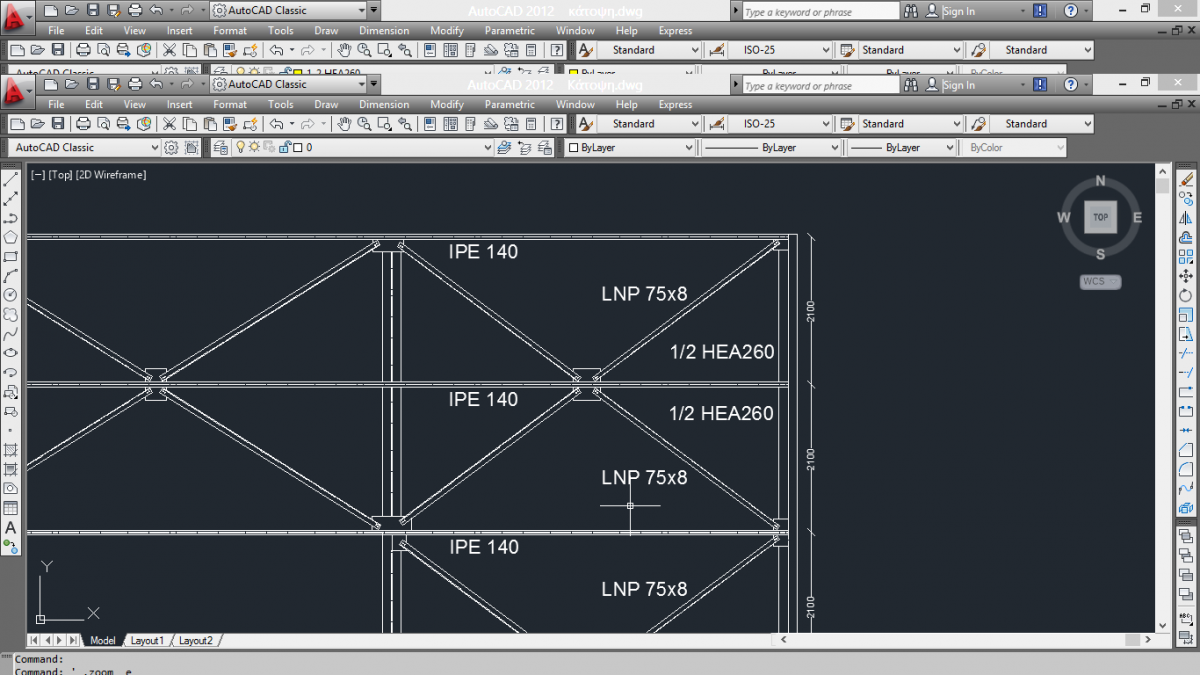Image resolution: width=1200 pixels, height=675 pixels.
Task: Activate the Multiline Text tool
Action: (11, 527)
